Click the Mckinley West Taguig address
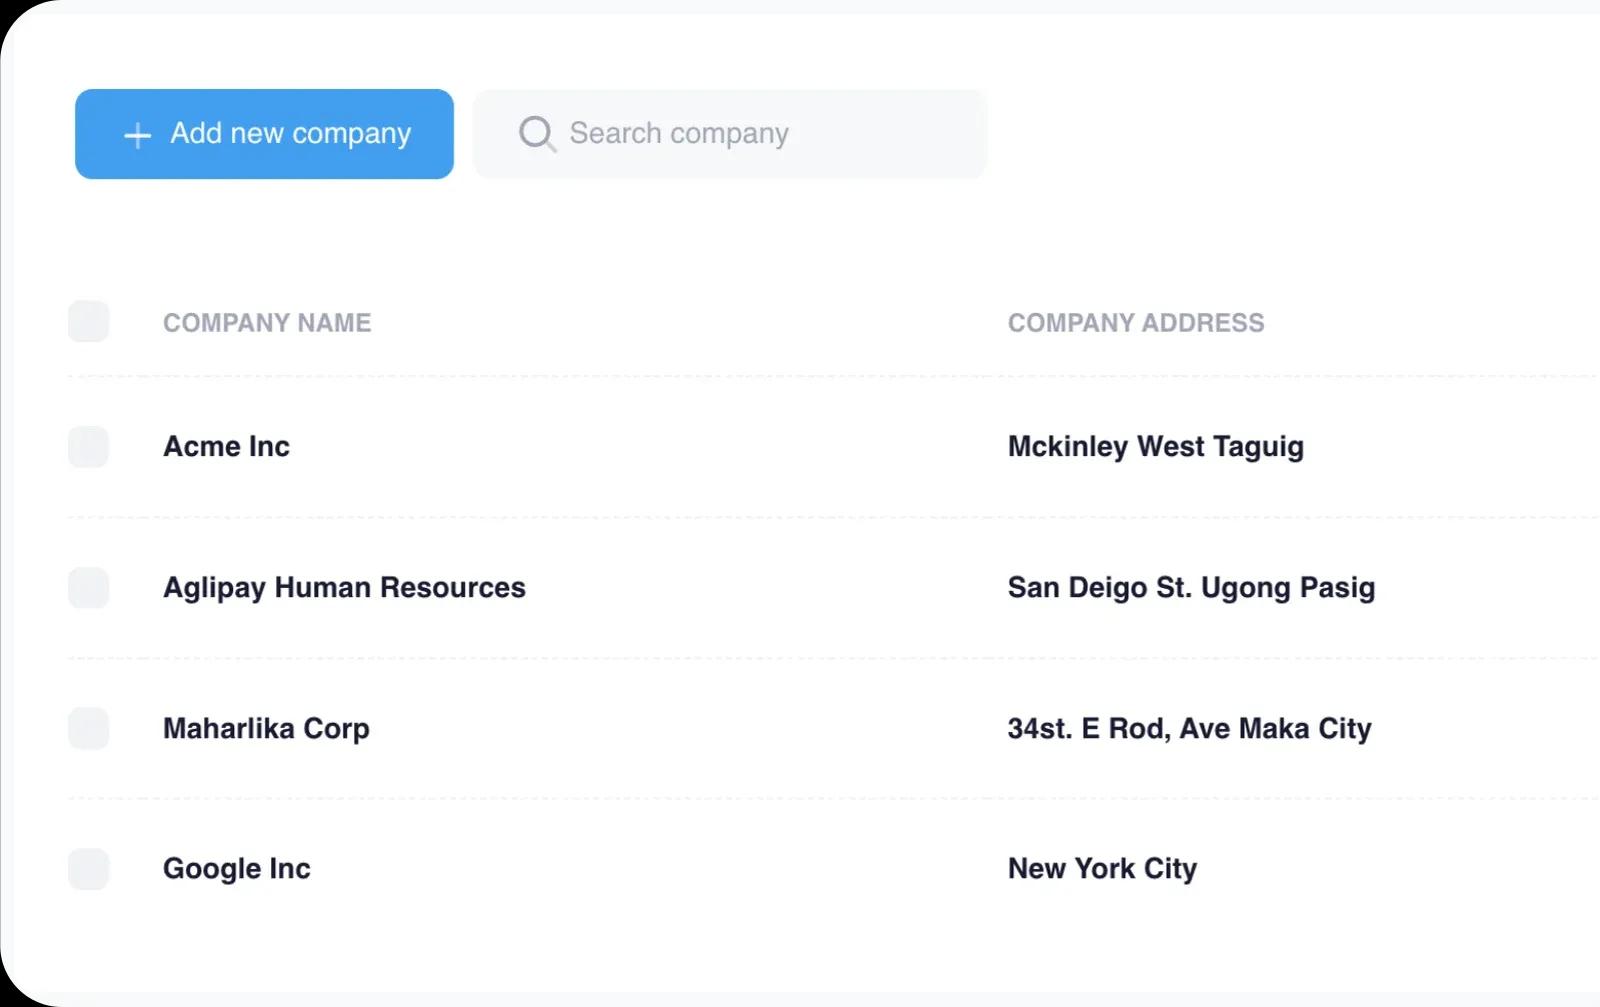 [1155, 447]
